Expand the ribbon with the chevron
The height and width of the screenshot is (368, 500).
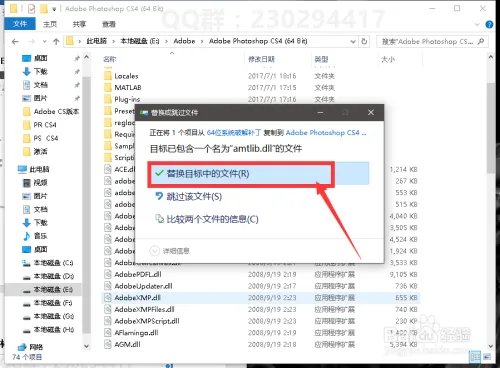coord(477,24)
